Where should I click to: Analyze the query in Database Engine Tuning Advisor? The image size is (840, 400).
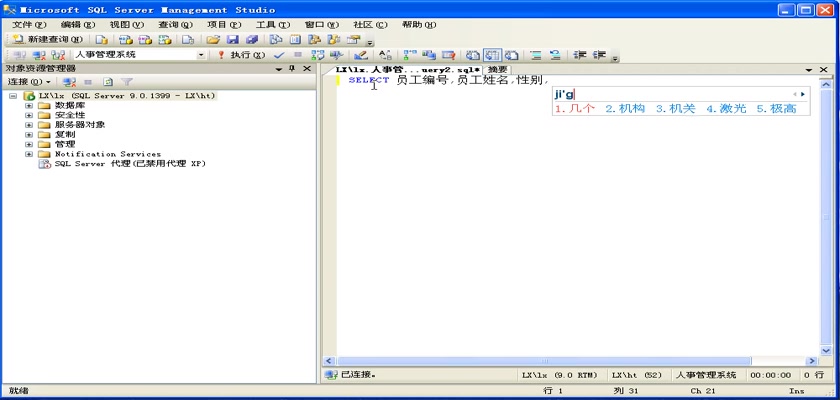pyautogui.click(x=336, y=55)
